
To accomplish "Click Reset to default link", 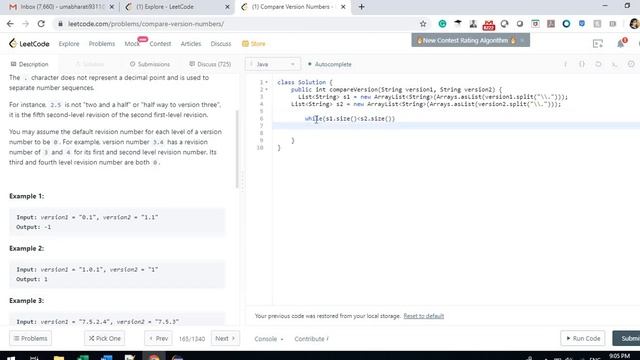I will click(424, 316).
